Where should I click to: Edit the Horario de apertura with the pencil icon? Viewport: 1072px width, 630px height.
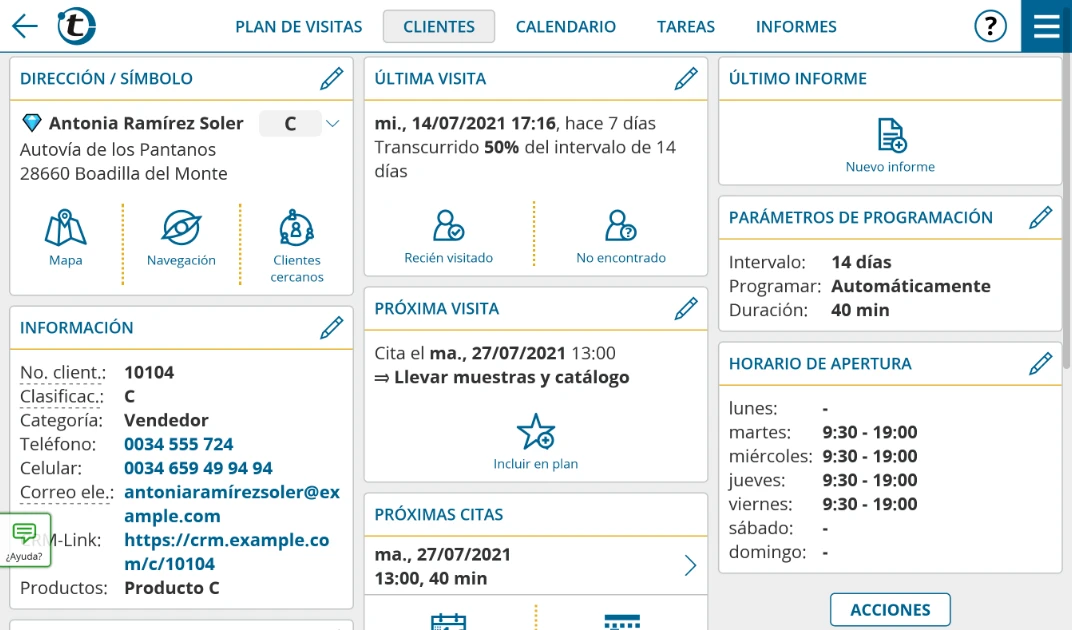[1041, 363]
